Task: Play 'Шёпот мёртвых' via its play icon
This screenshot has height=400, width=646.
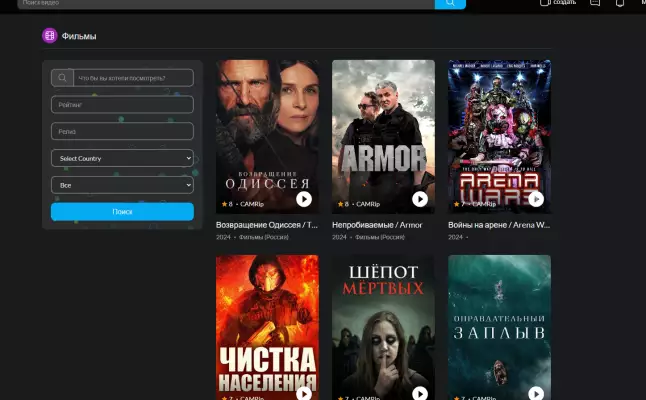Action: point(420,394)
